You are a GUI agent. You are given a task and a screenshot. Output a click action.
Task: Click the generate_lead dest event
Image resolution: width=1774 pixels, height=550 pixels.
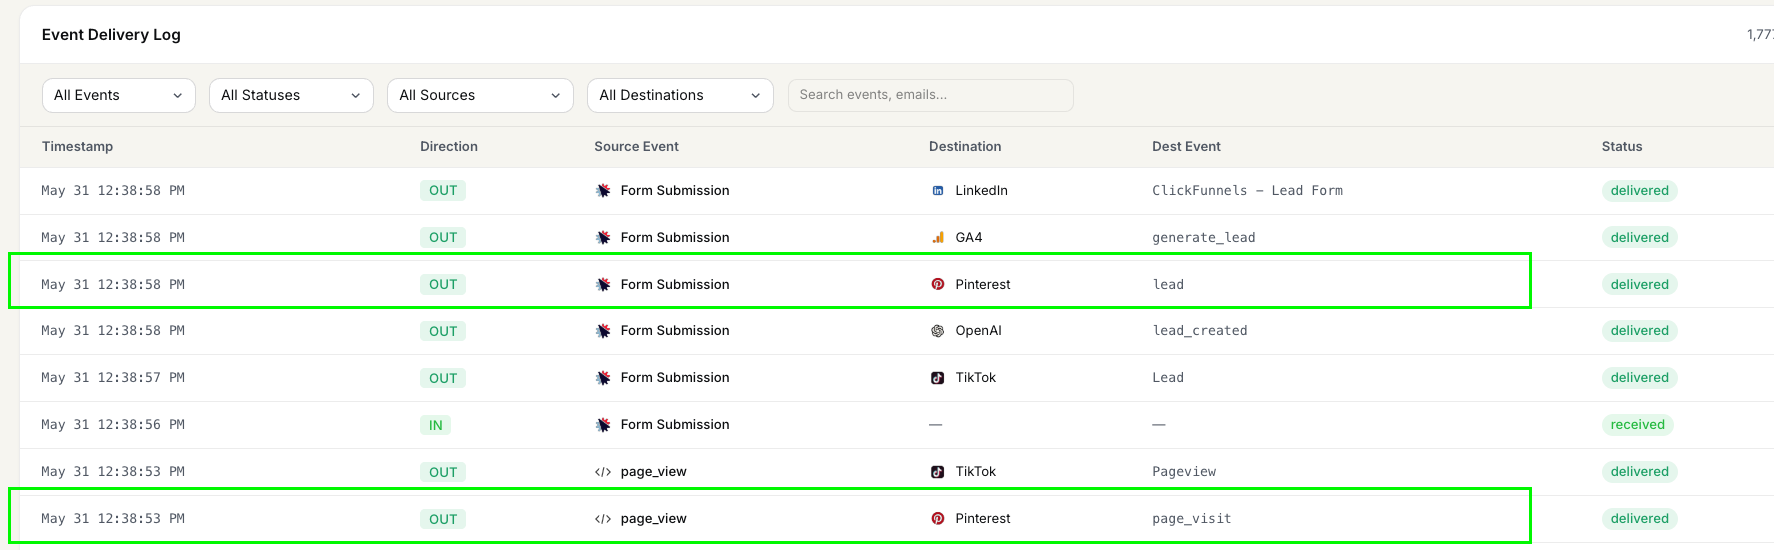1204,238
